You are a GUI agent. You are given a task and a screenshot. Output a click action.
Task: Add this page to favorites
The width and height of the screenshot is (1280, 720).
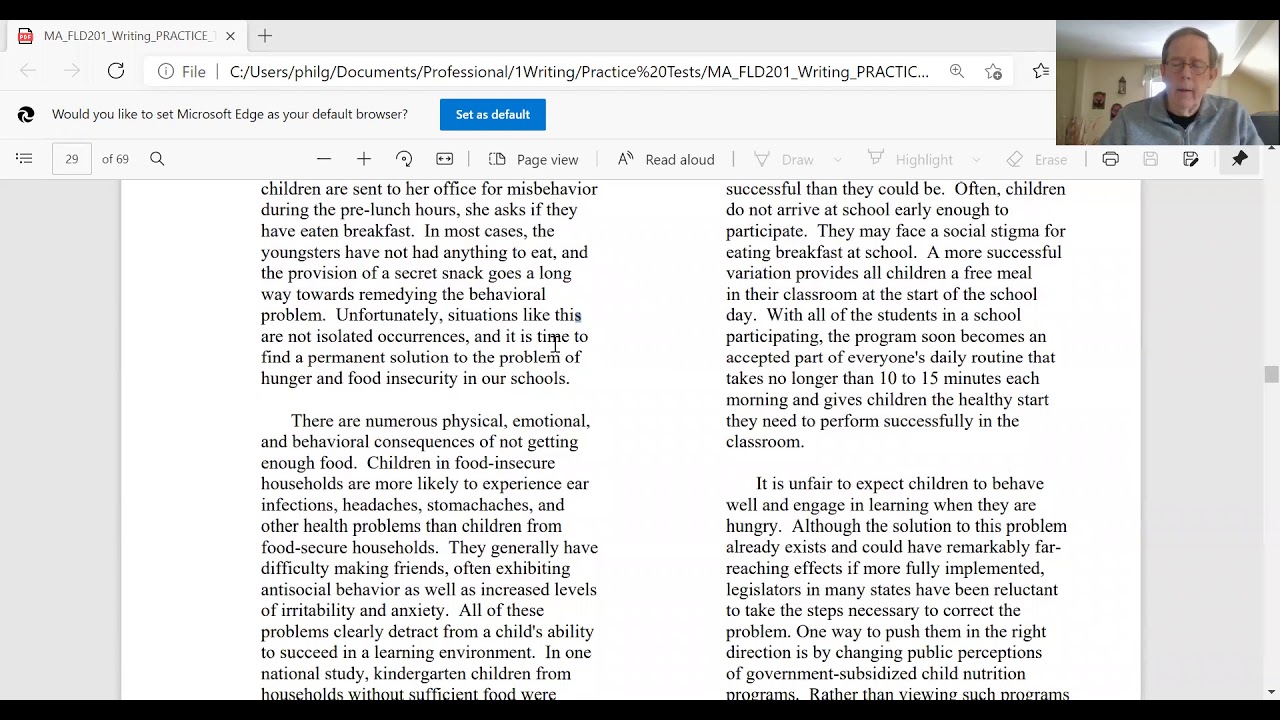click(993, 71)
